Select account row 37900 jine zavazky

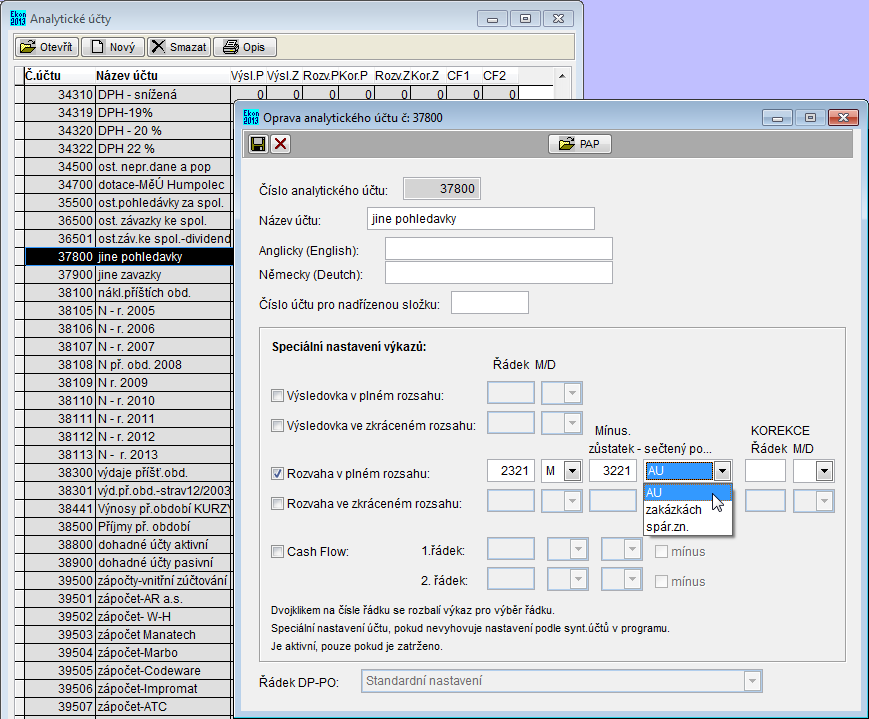127,274
